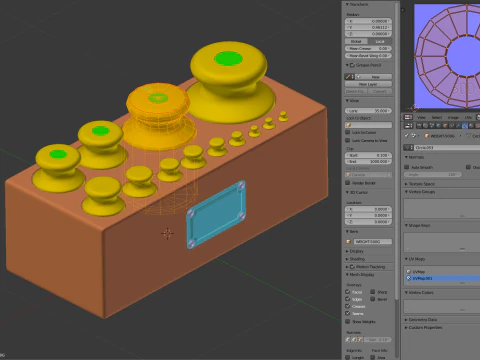
Task: Click the blue nameplate on the box
Action: tap(217, 215)
